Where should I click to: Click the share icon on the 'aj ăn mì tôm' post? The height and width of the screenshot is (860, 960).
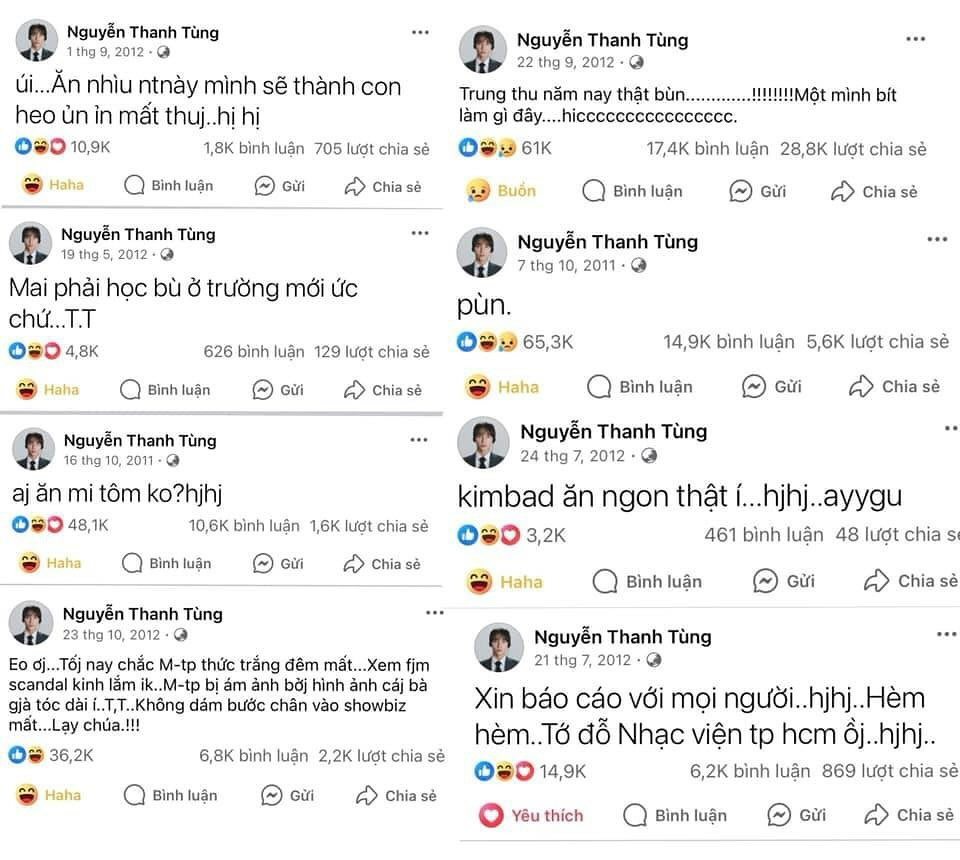(354, 564)
